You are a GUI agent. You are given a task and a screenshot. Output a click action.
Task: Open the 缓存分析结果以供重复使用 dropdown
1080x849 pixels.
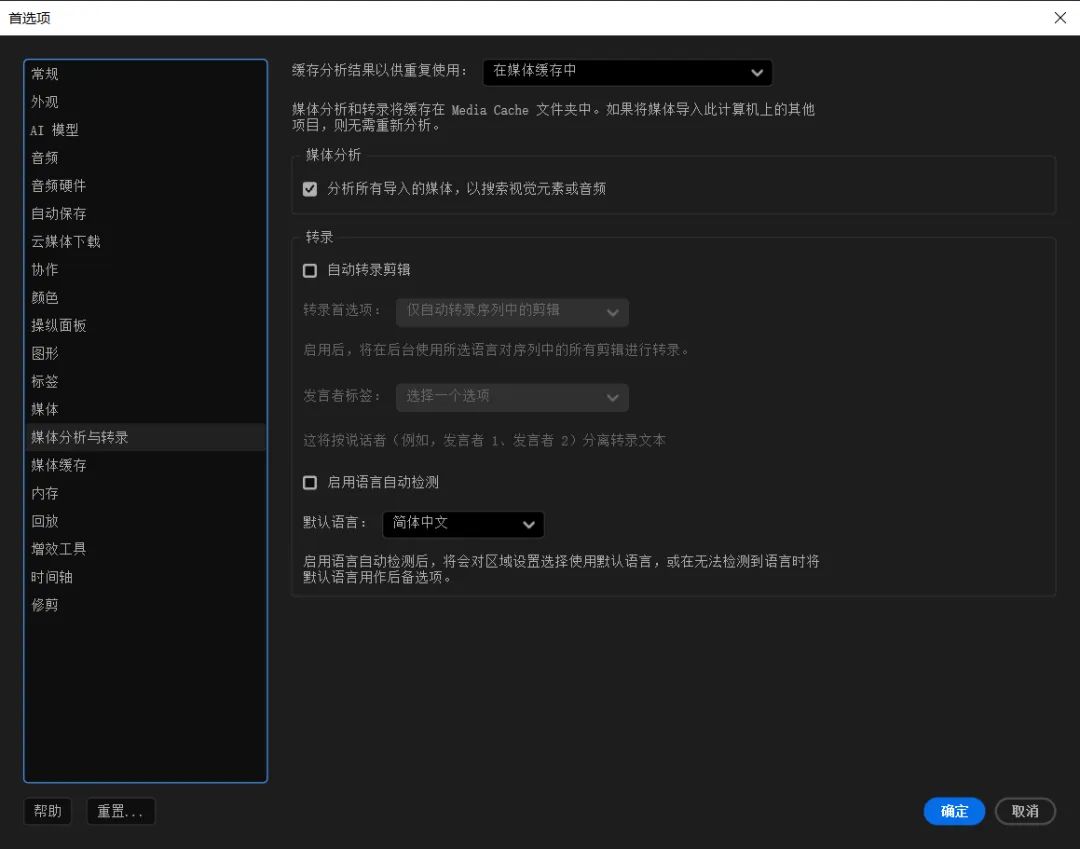(627, 72)
